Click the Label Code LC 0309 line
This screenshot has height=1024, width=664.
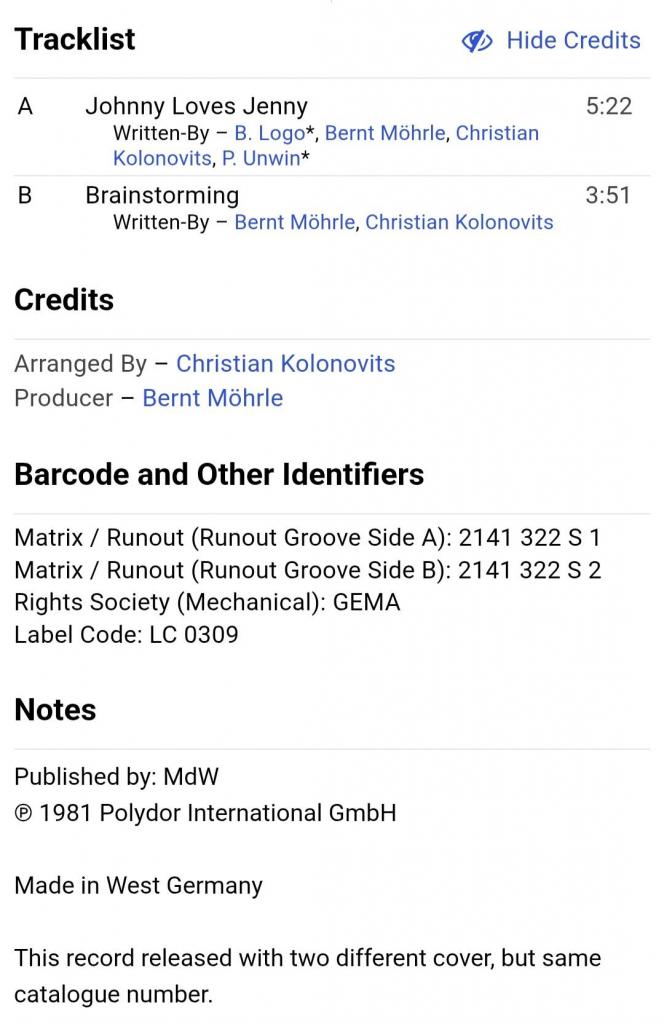click(126, 634)
